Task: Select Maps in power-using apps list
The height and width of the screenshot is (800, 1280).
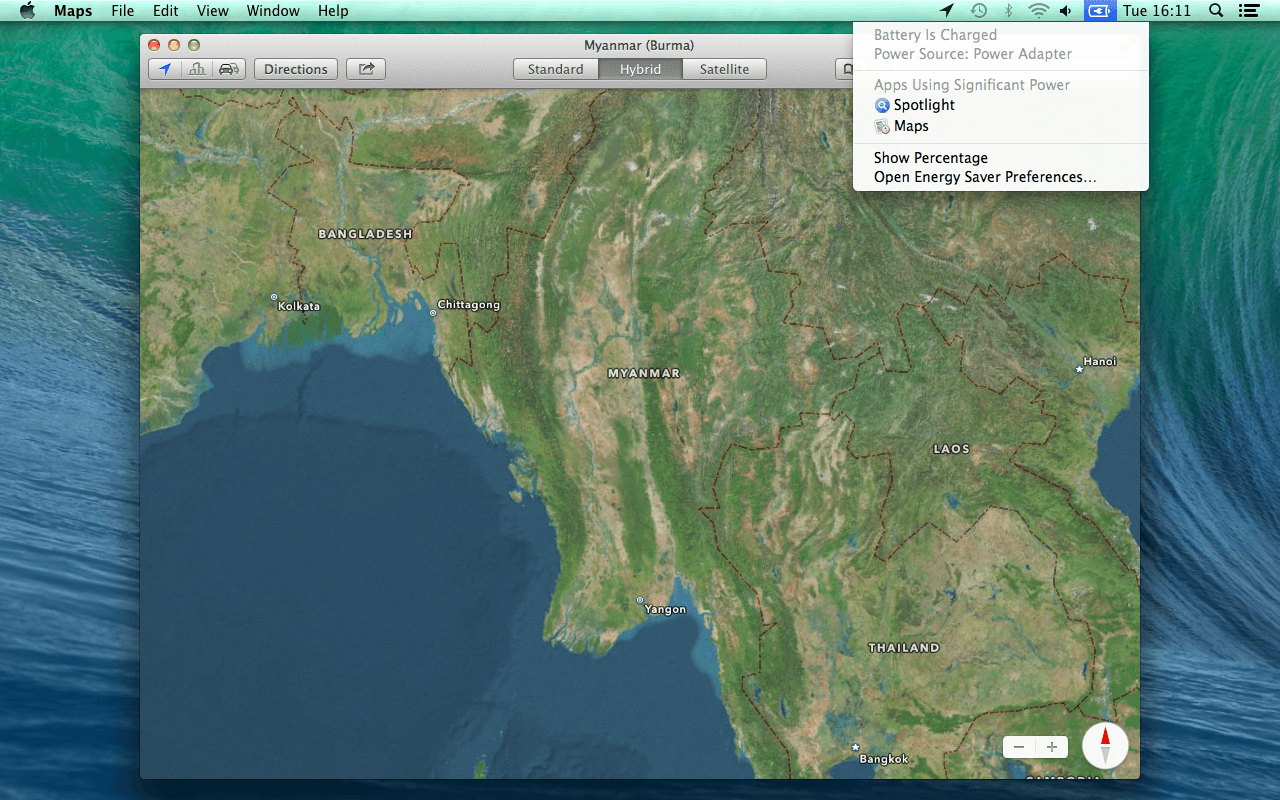Action: click(1000, 126)
